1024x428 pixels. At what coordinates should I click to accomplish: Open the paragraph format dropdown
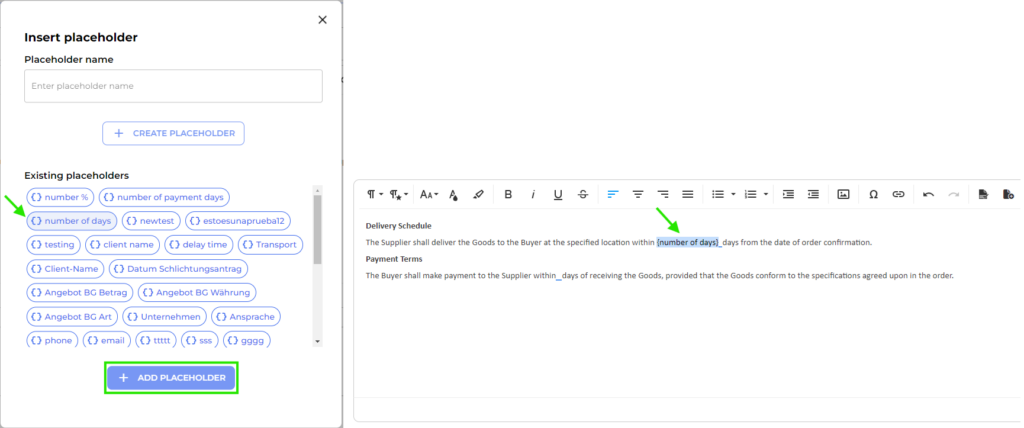[374, 194]
